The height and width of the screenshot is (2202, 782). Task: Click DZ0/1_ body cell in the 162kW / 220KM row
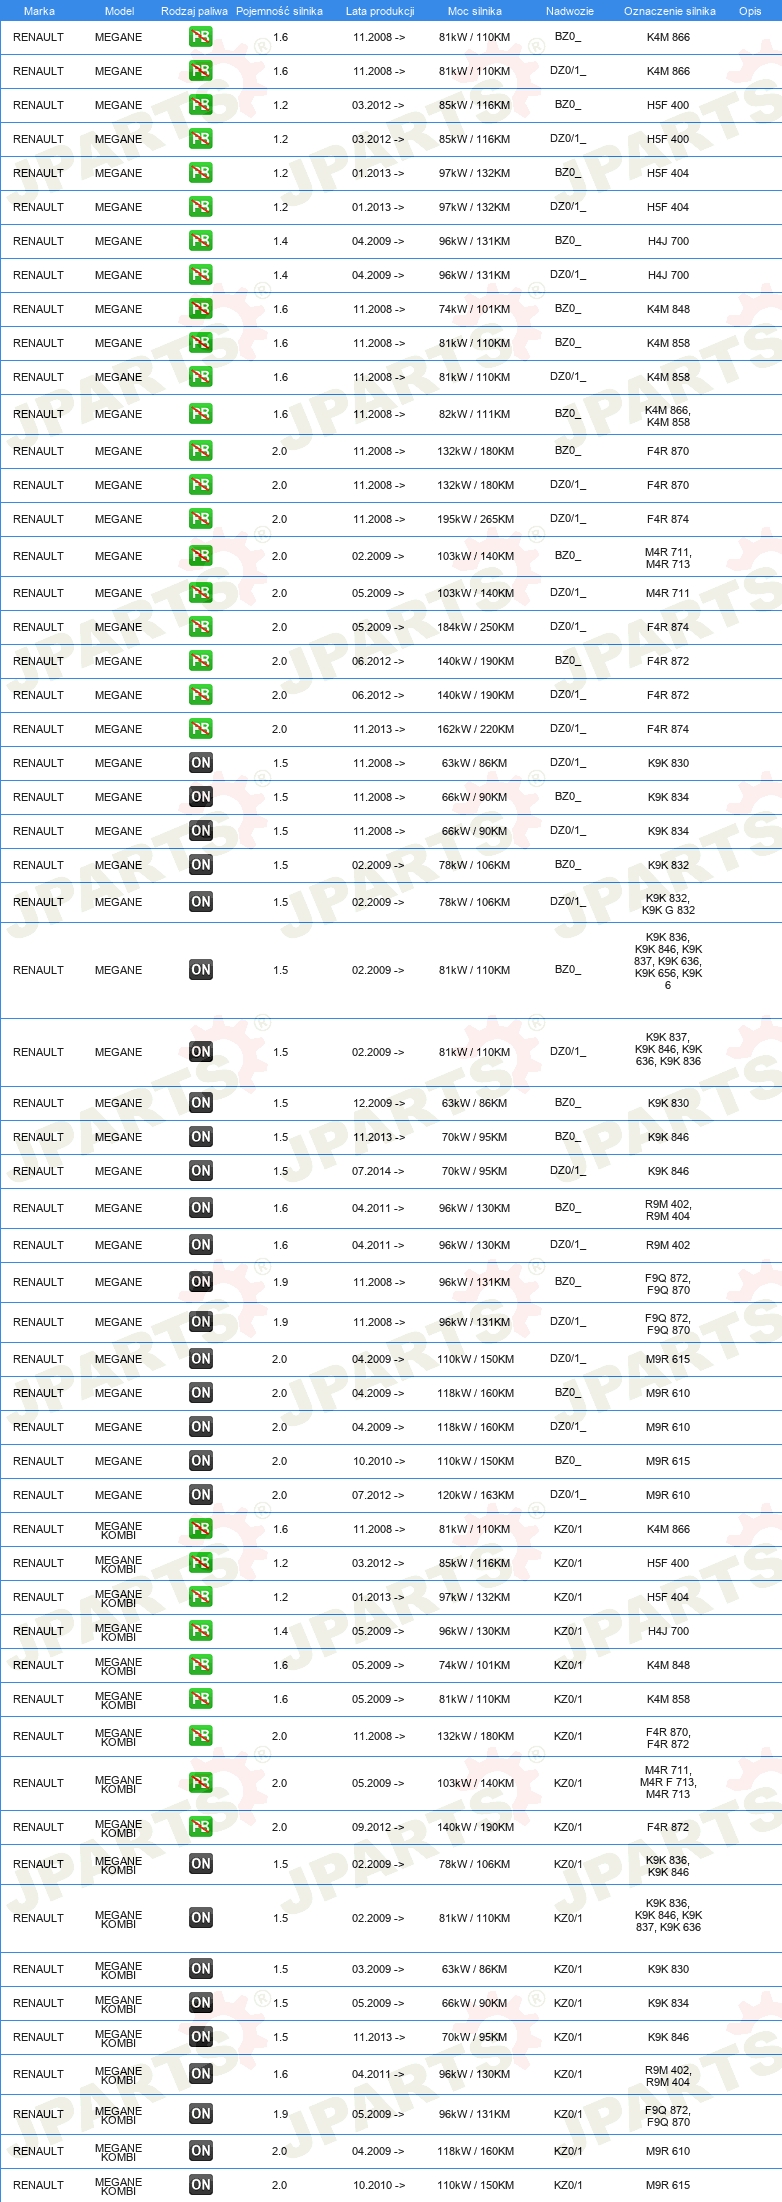click(x=568, y=729)
